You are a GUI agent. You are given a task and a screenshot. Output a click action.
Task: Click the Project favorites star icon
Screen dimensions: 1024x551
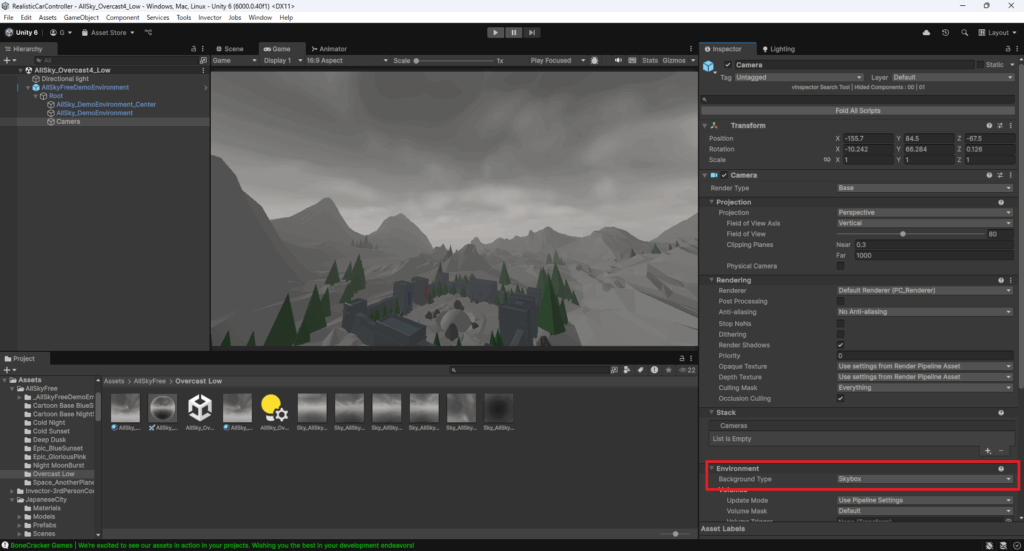point(668,370)
